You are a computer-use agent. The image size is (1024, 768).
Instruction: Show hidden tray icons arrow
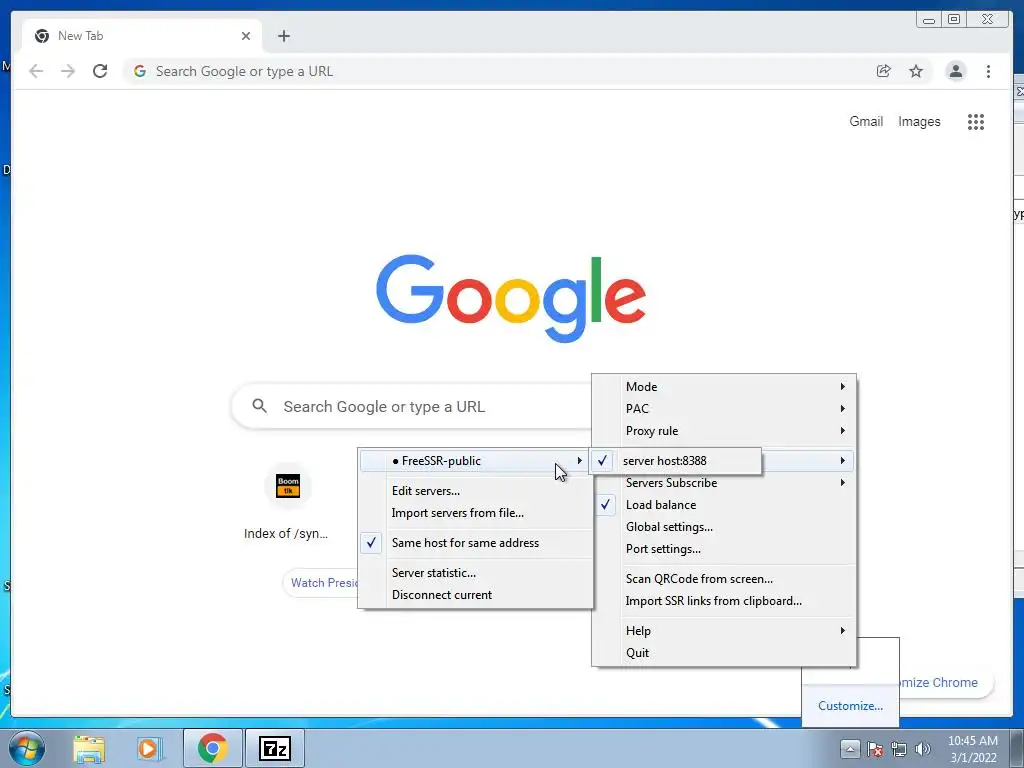tap(850, 748)
